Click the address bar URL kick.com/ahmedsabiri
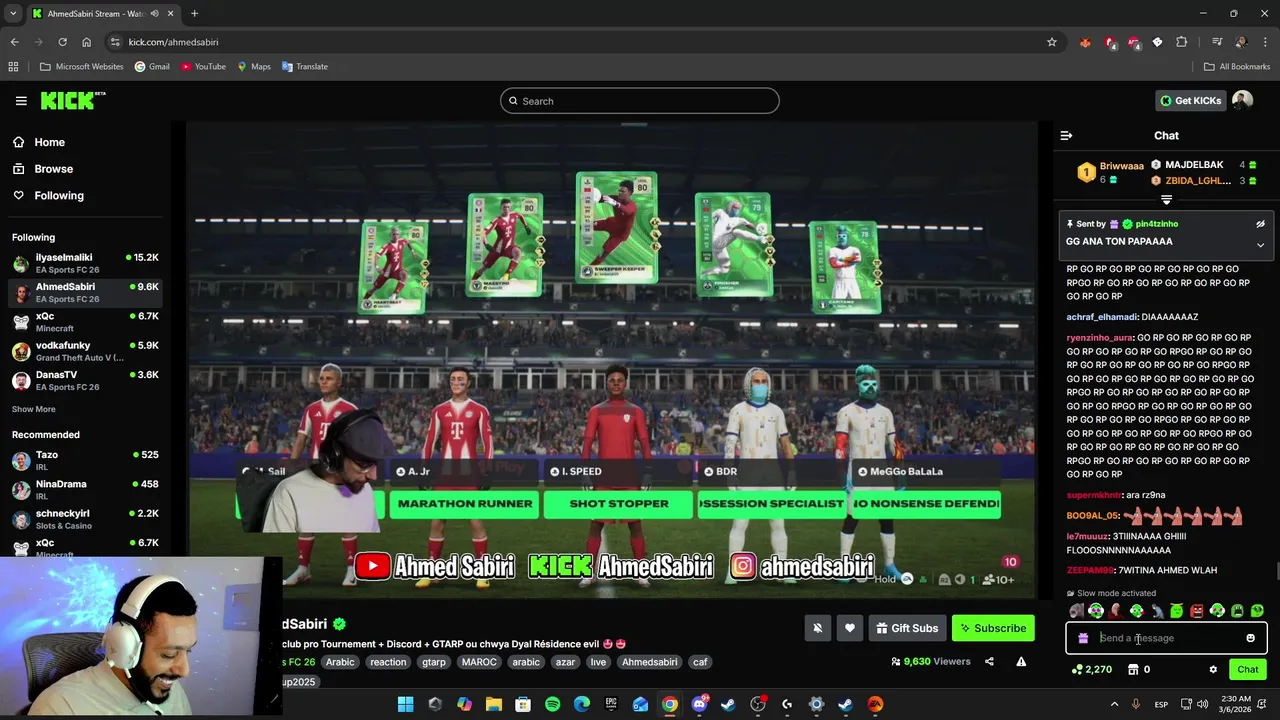This screenshot has height=720, width=1280. tap(173, 42)
